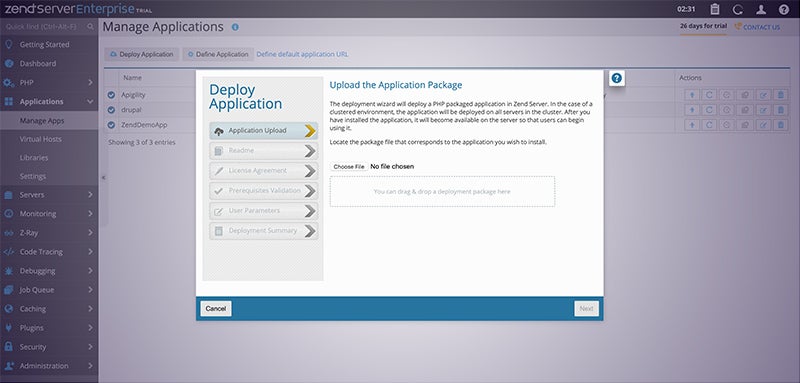Image resolution: width=800 pixels, height=383 pixels.
Task: Click the 26 days for trial text
Action: [703, 26]
